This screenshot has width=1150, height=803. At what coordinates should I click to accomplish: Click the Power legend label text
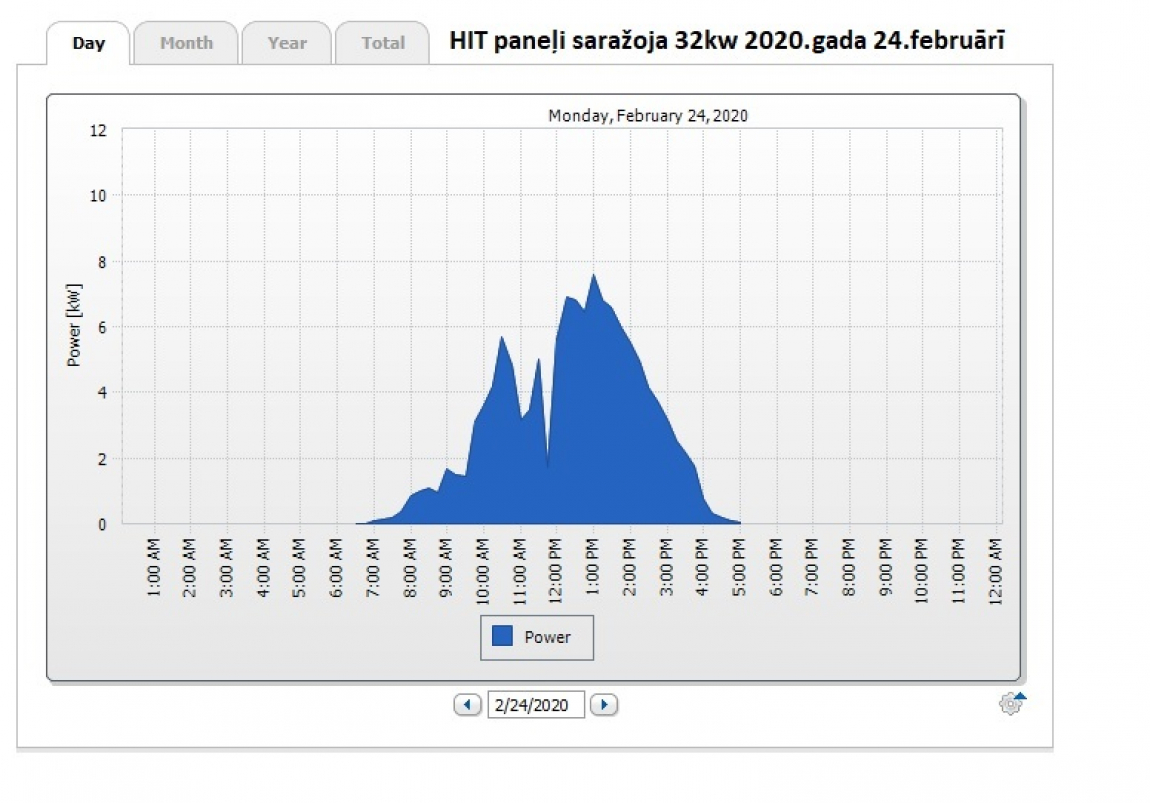point(548,637)
